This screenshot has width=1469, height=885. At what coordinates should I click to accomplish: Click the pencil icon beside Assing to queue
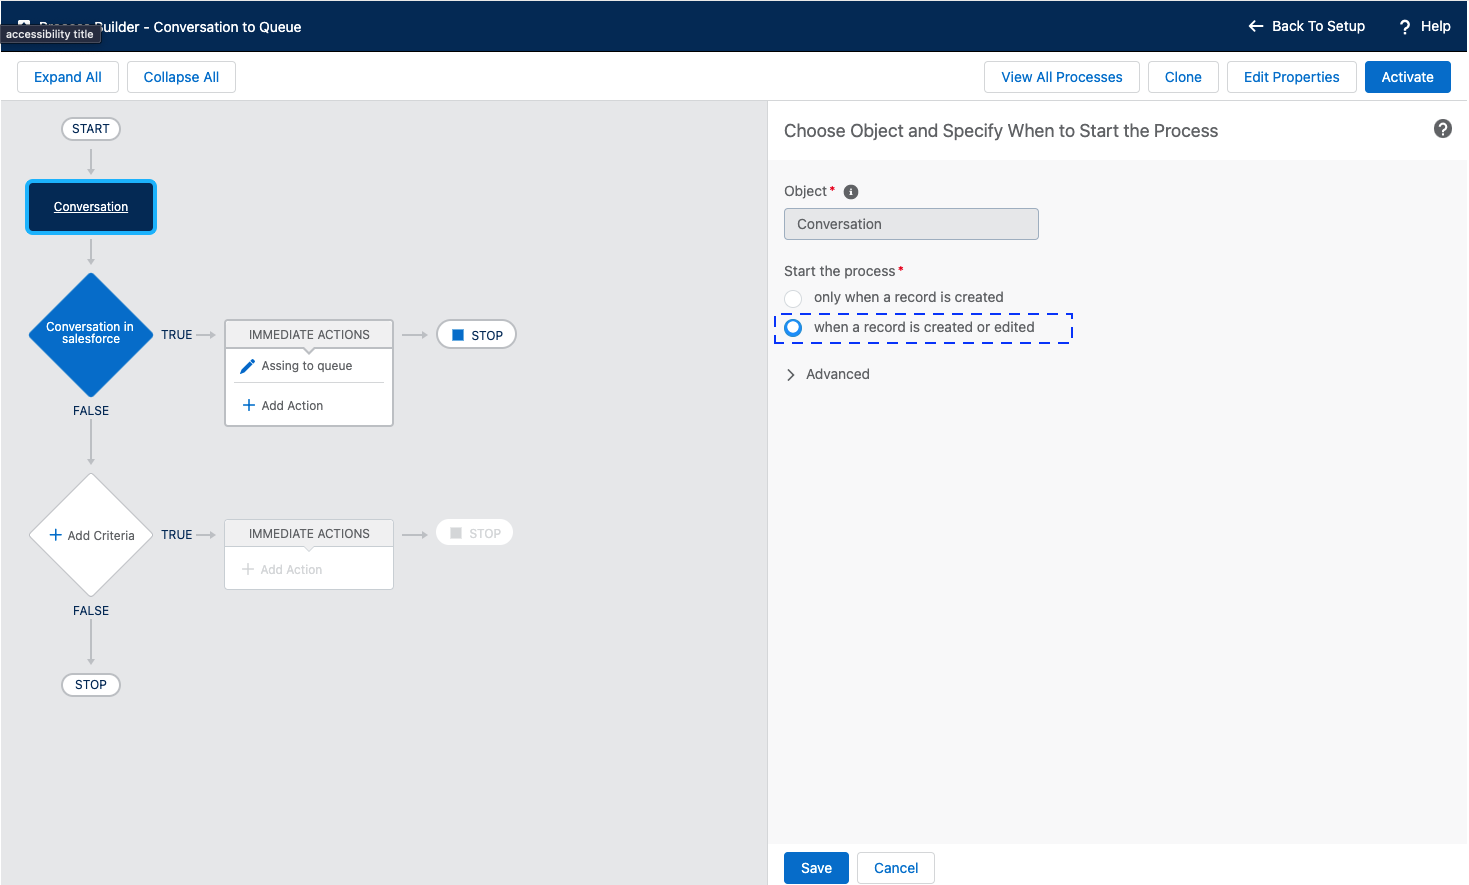248,366
